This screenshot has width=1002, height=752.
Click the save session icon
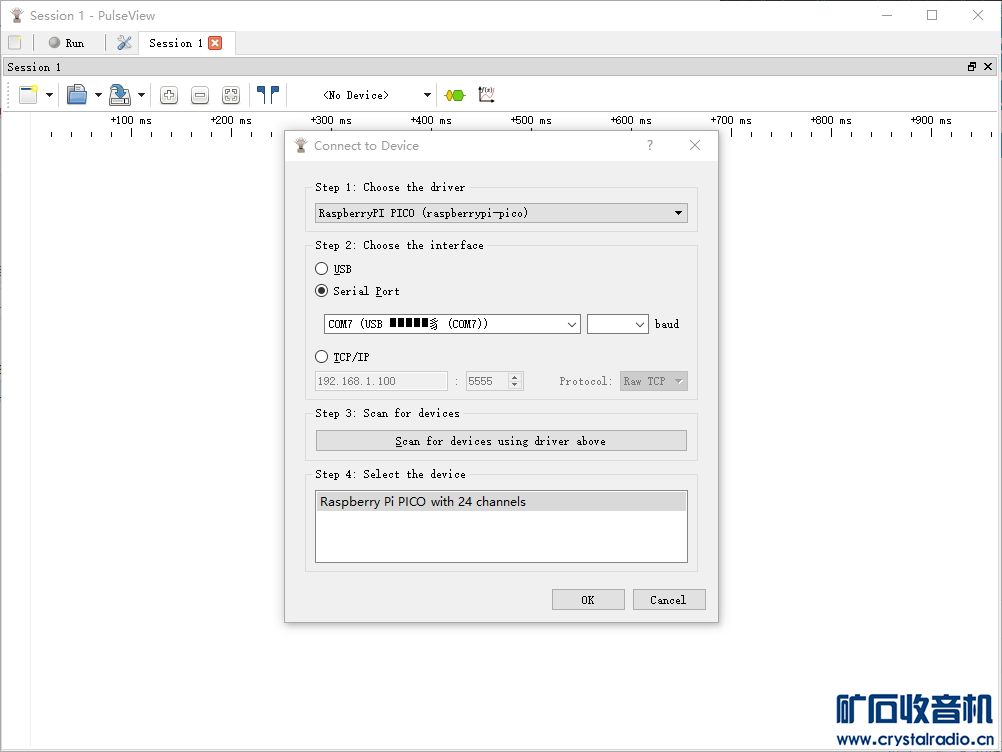click(x=119, y=95)
